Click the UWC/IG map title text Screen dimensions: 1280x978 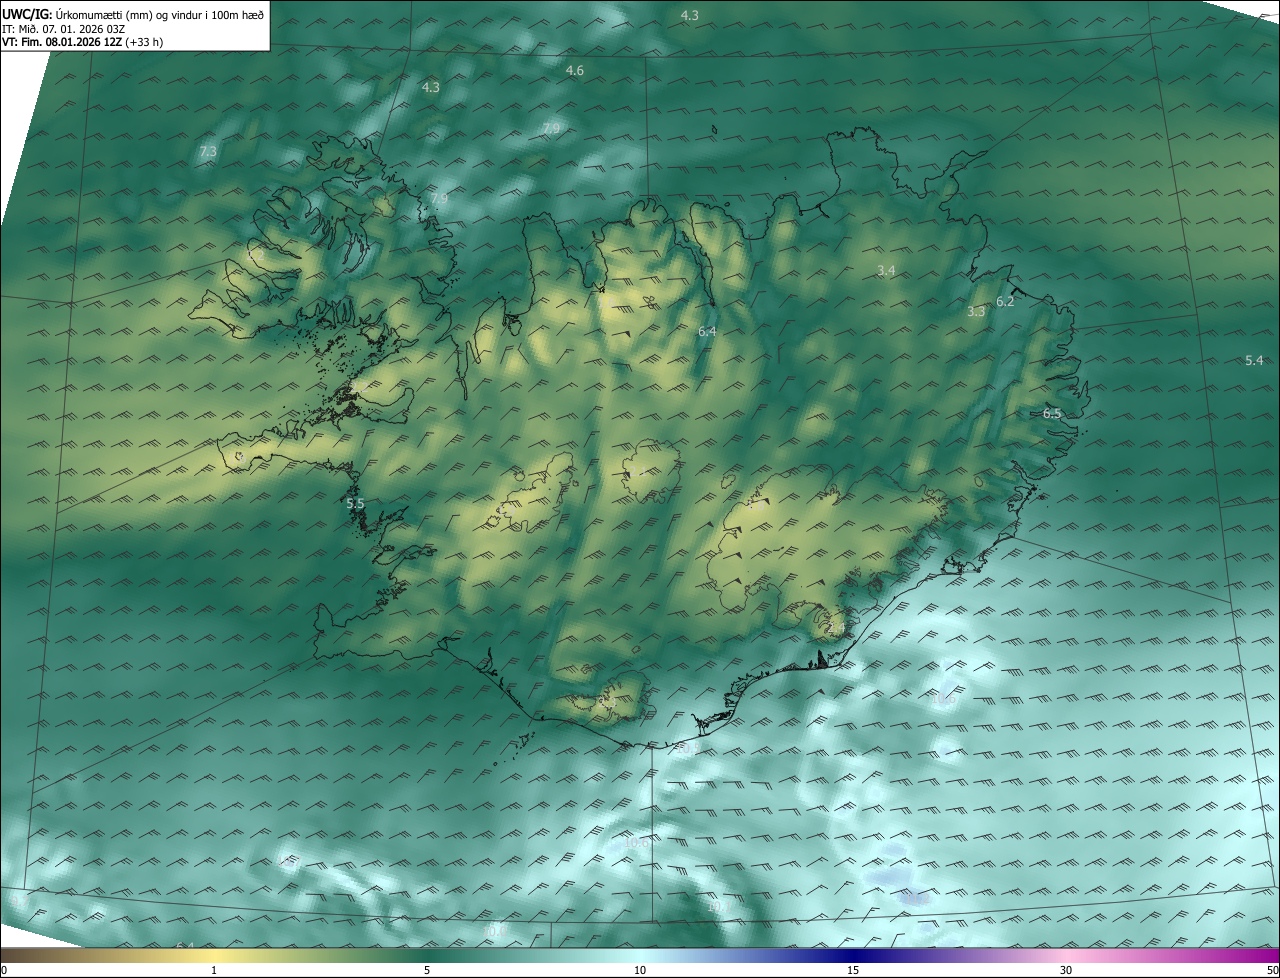point(133,15)
